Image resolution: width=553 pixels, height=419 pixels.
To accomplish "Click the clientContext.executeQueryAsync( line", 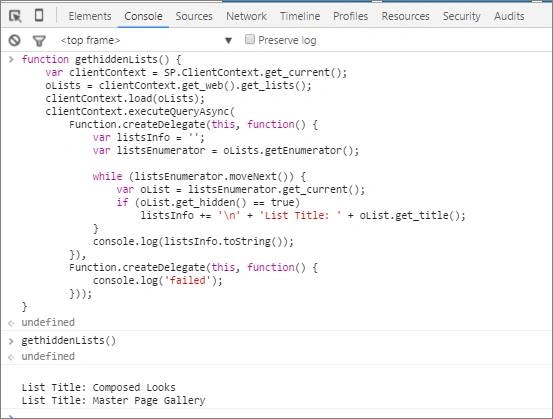I will tap(140, 111).
